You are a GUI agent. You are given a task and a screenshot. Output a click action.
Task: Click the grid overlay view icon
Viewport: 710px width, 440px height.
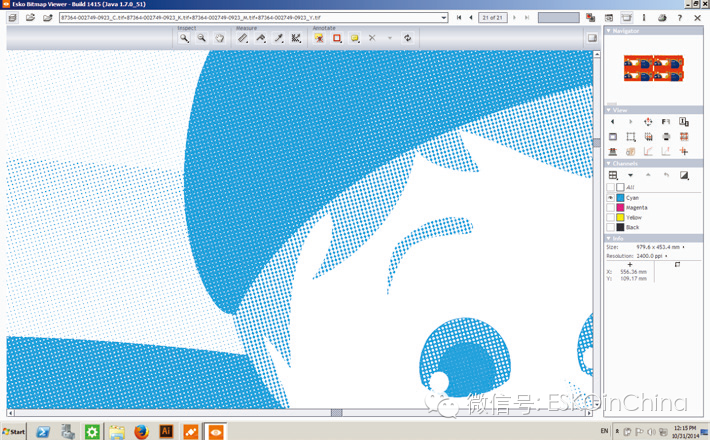648,137
